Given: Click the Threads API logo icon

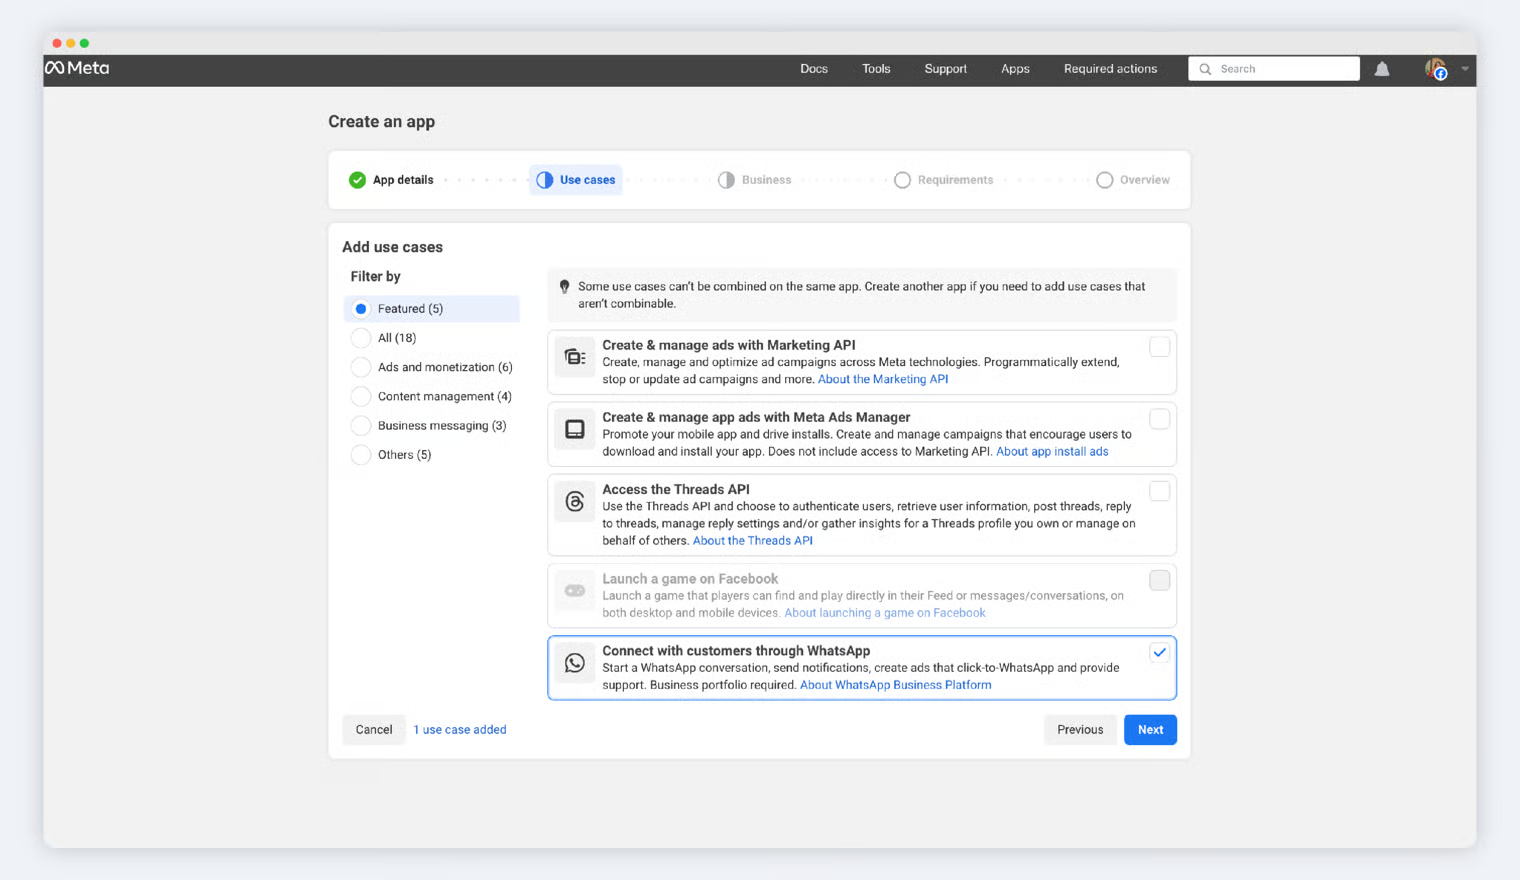Looking at the screenshot, I should pos(575,502).
